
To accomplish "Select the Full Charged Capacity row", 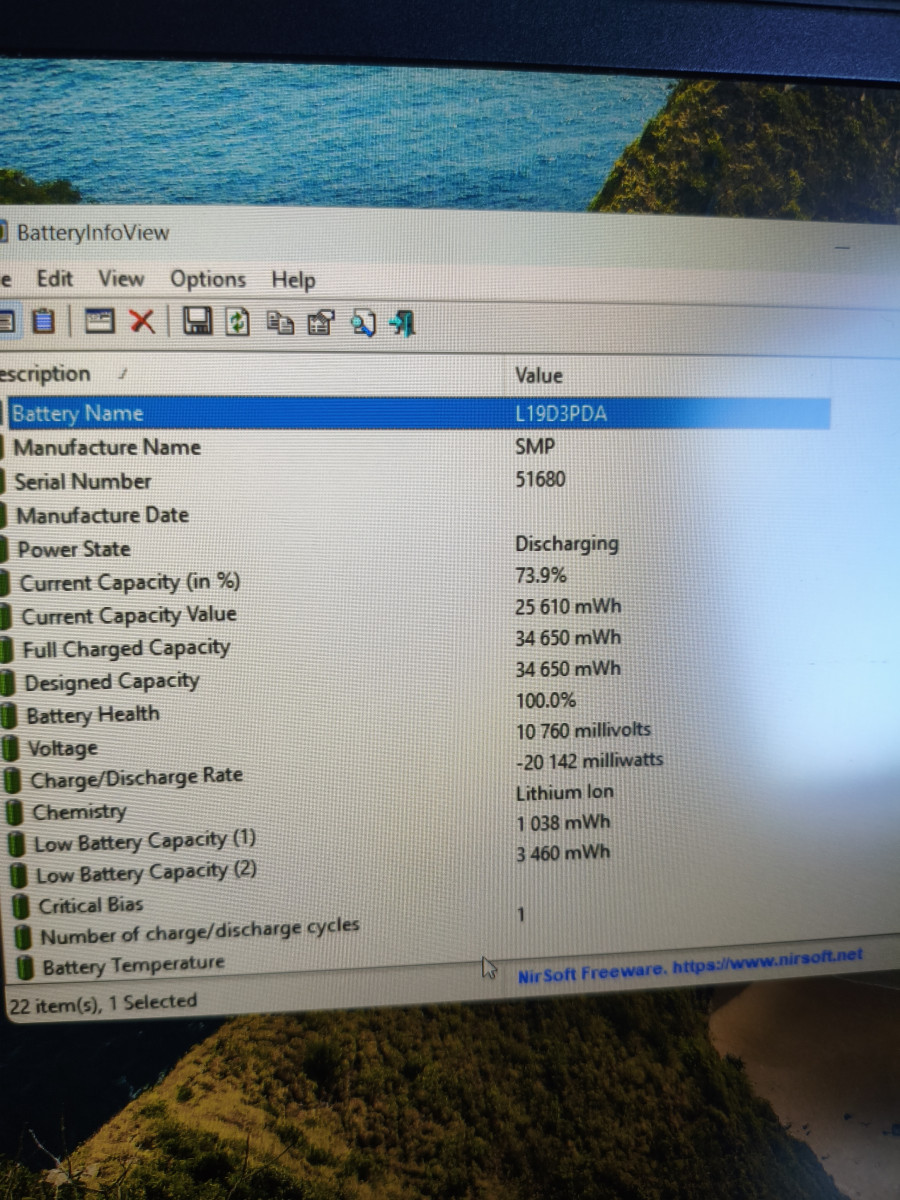I will pyautogui.click(x=126, y=648).
